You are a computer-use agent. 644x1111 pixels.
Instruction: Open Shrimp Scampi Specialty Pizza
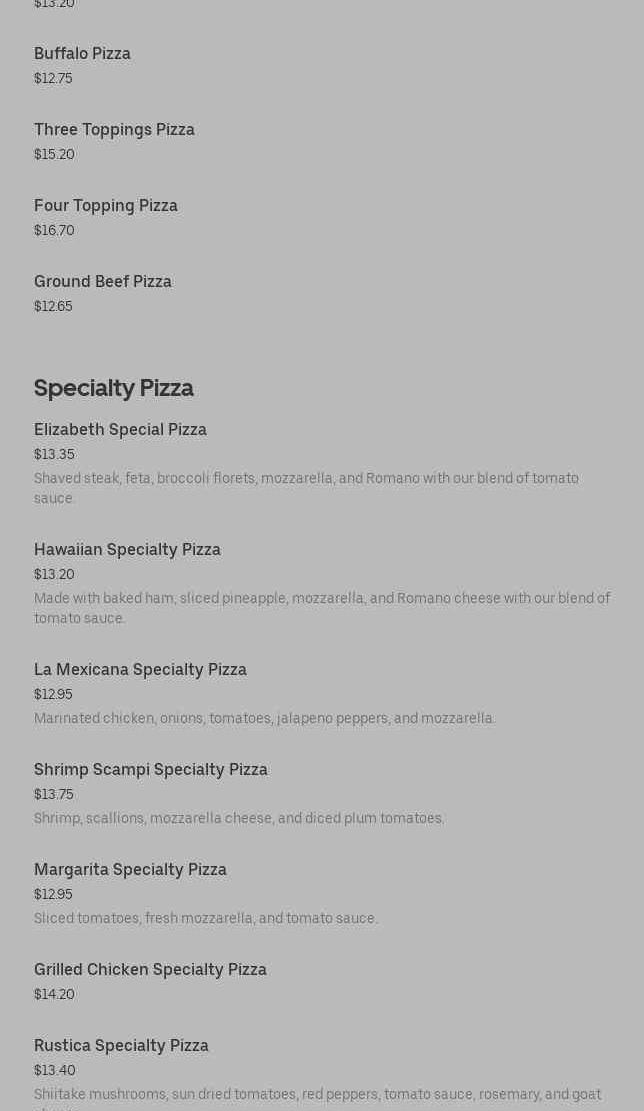[x=151, y=769]
